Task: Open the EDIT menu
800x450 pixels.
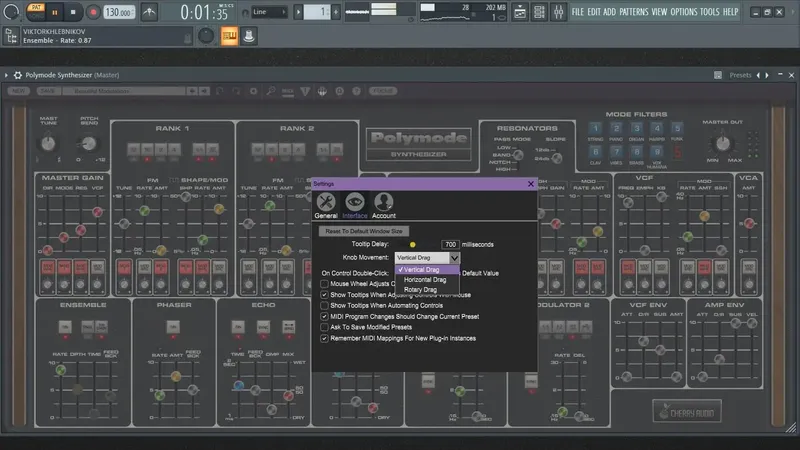Action: pos(593,12)
